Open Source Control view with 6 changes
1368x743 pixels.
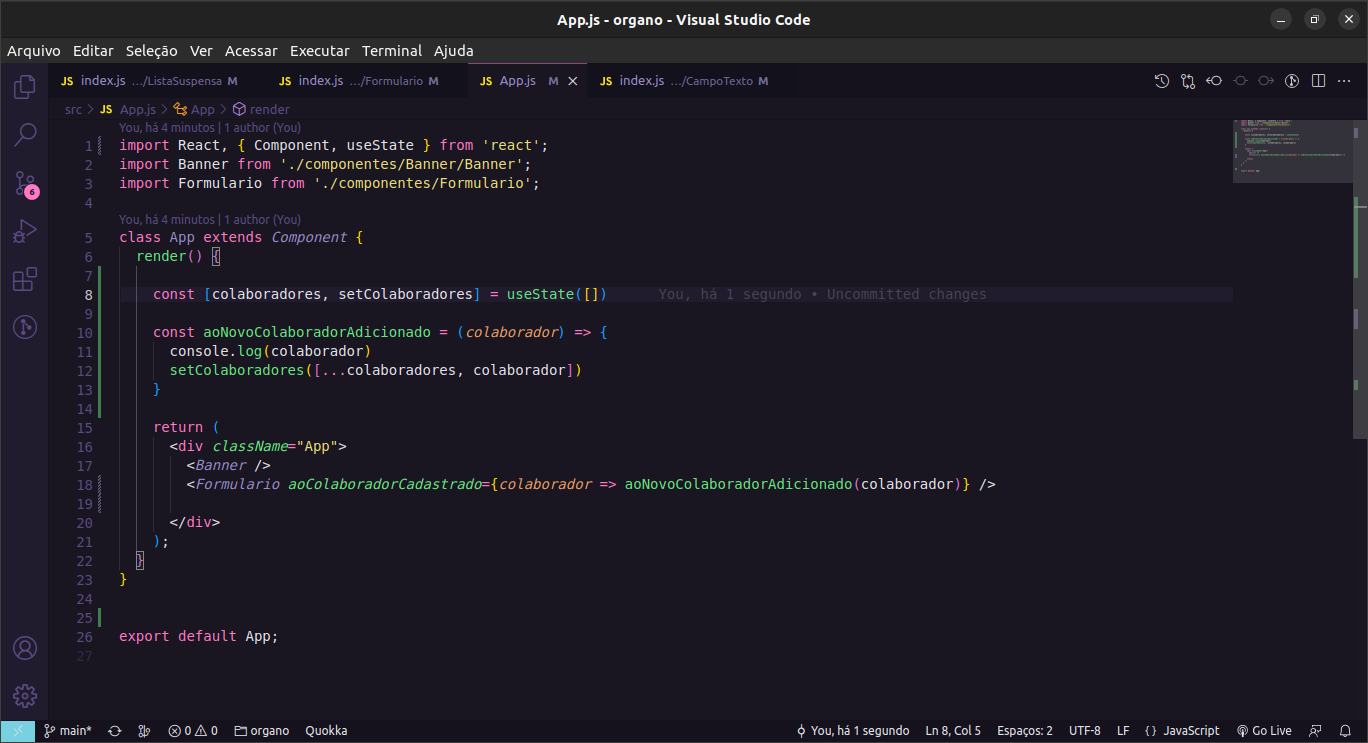point(25,183)
